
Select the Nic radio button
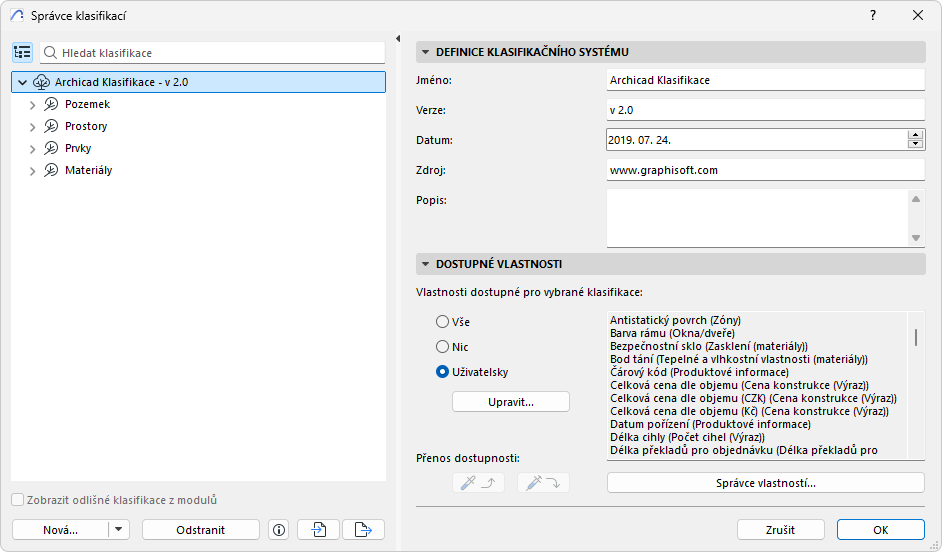(442, 347)
